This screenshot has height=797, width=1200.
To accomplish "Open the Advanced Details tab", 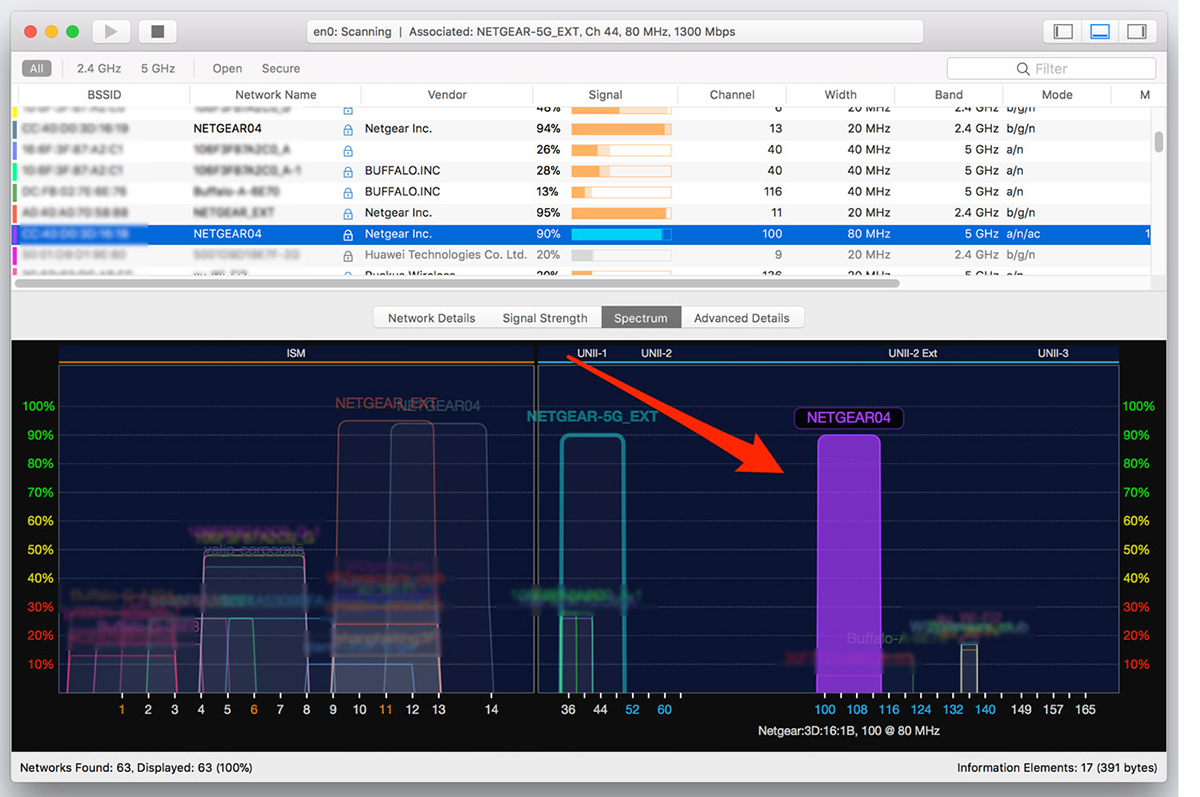I will pos(741,318).
